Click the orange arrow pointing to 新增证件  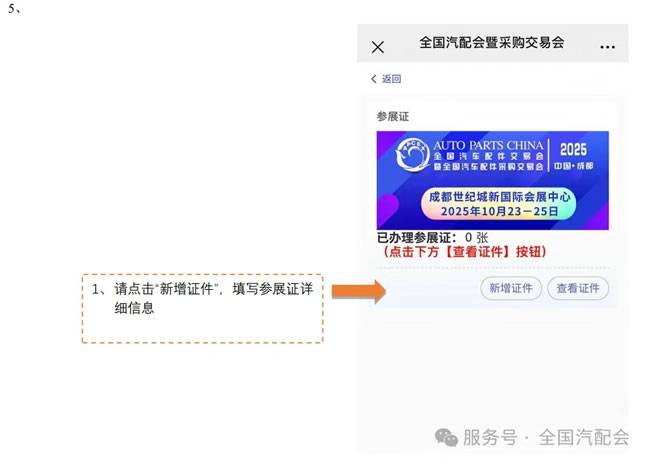click(x=359, y=291)
